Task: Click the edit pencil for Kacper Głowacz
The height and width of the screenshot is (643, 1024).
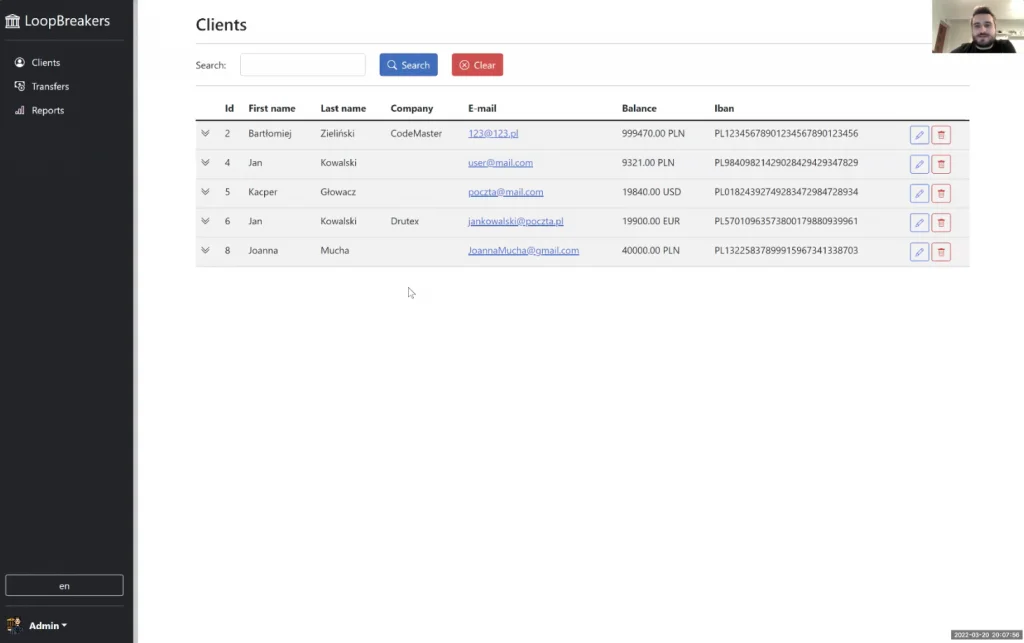Action: 919,193
